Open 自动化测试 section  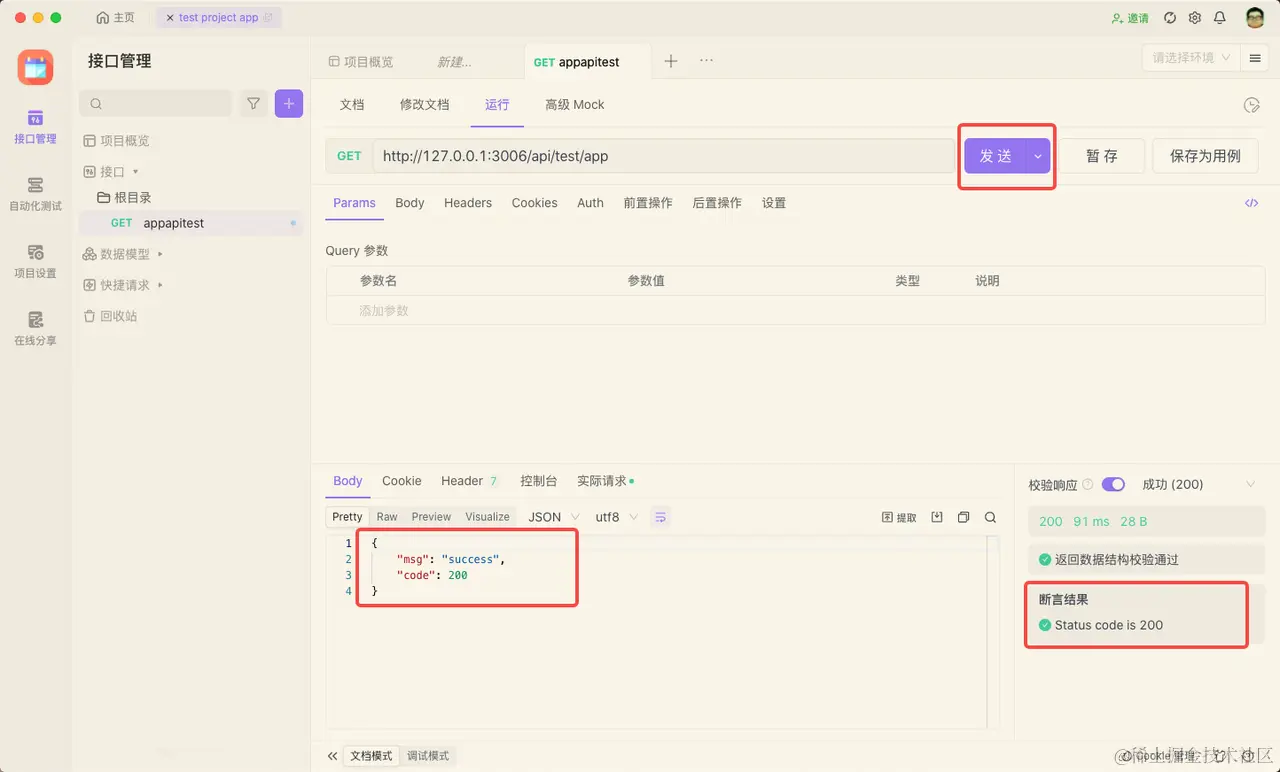pyautogui.click(x=35, y=194)
